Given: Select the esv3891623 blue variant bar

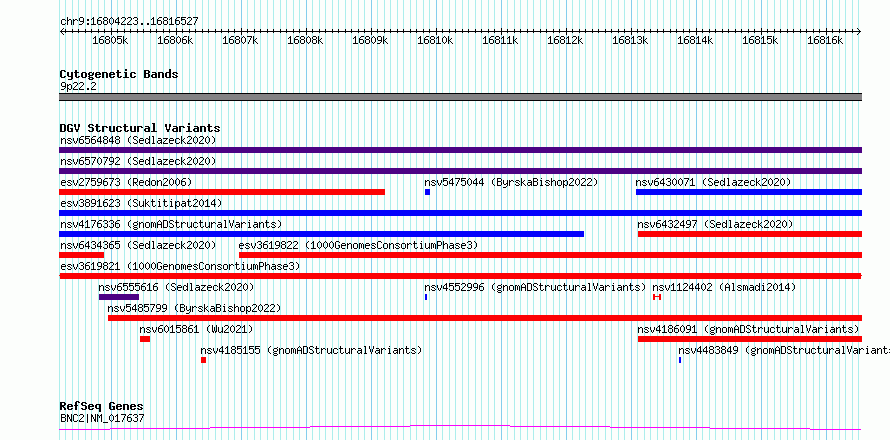Looking at the screenshot, I should [x=460, y=213].
